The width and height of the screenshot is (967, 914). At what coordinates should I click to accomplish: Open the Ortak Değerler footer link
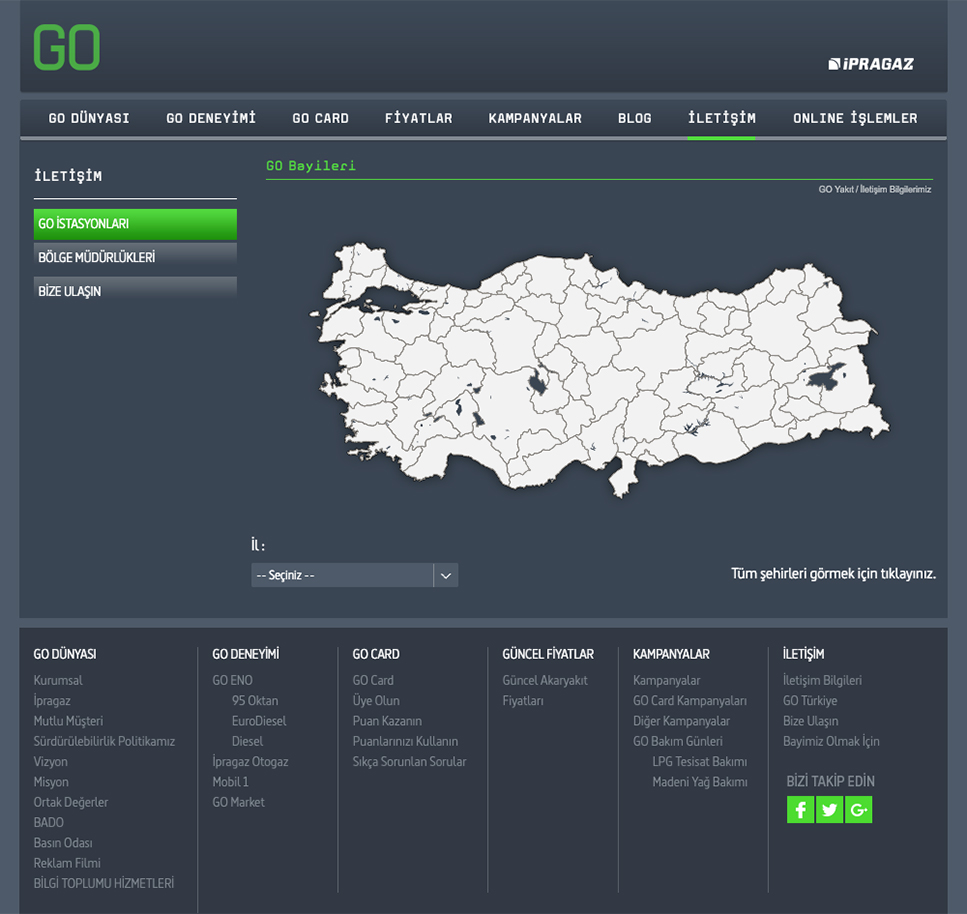[71, 802]
